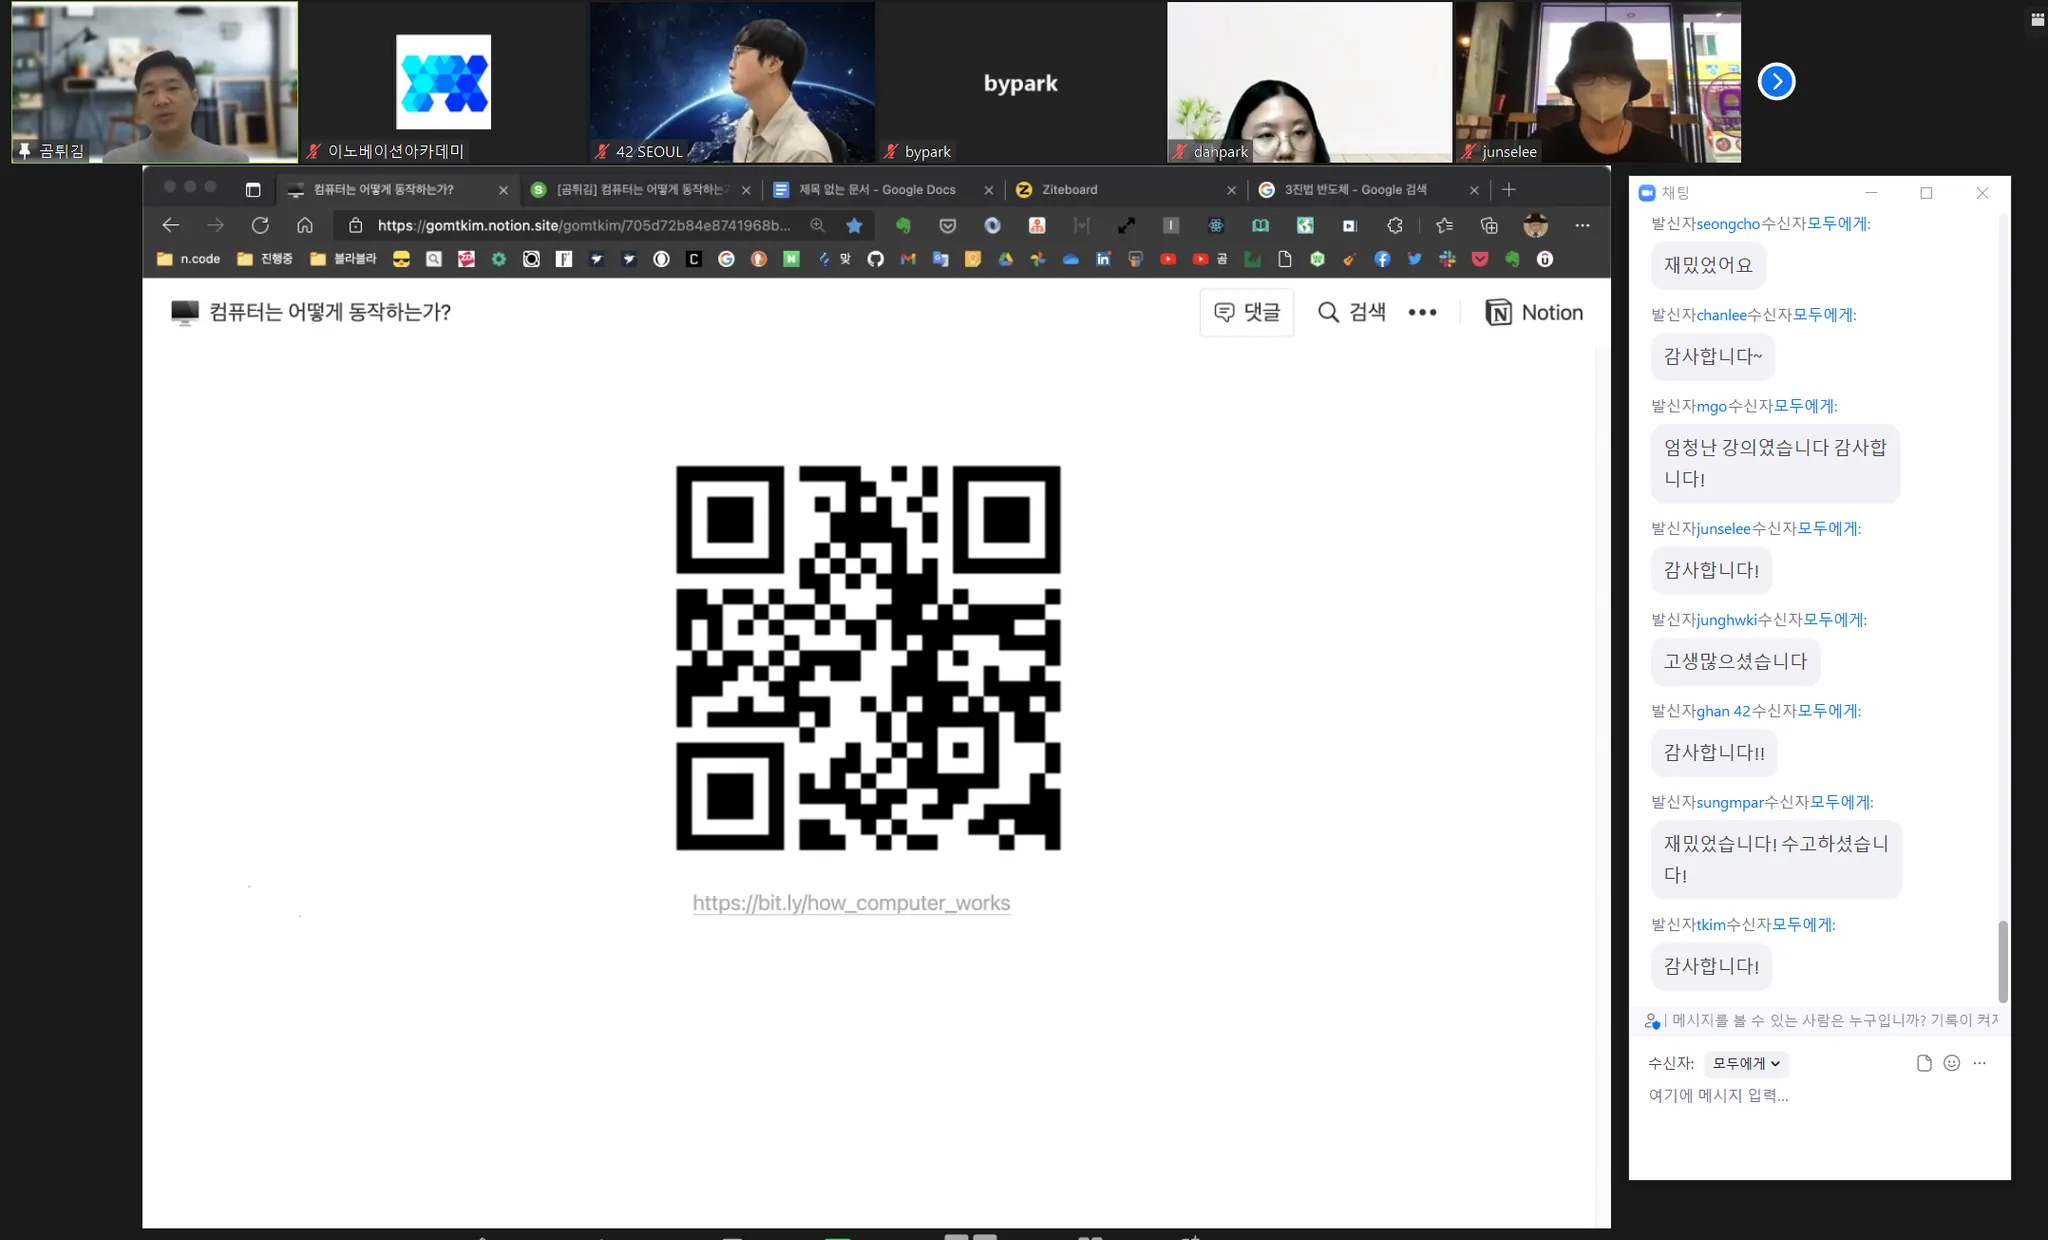Image resolution: width=2048 pixels, height=1240 pixels.
Task: Switch to the Google Docs tab
Action: [876, 190]
